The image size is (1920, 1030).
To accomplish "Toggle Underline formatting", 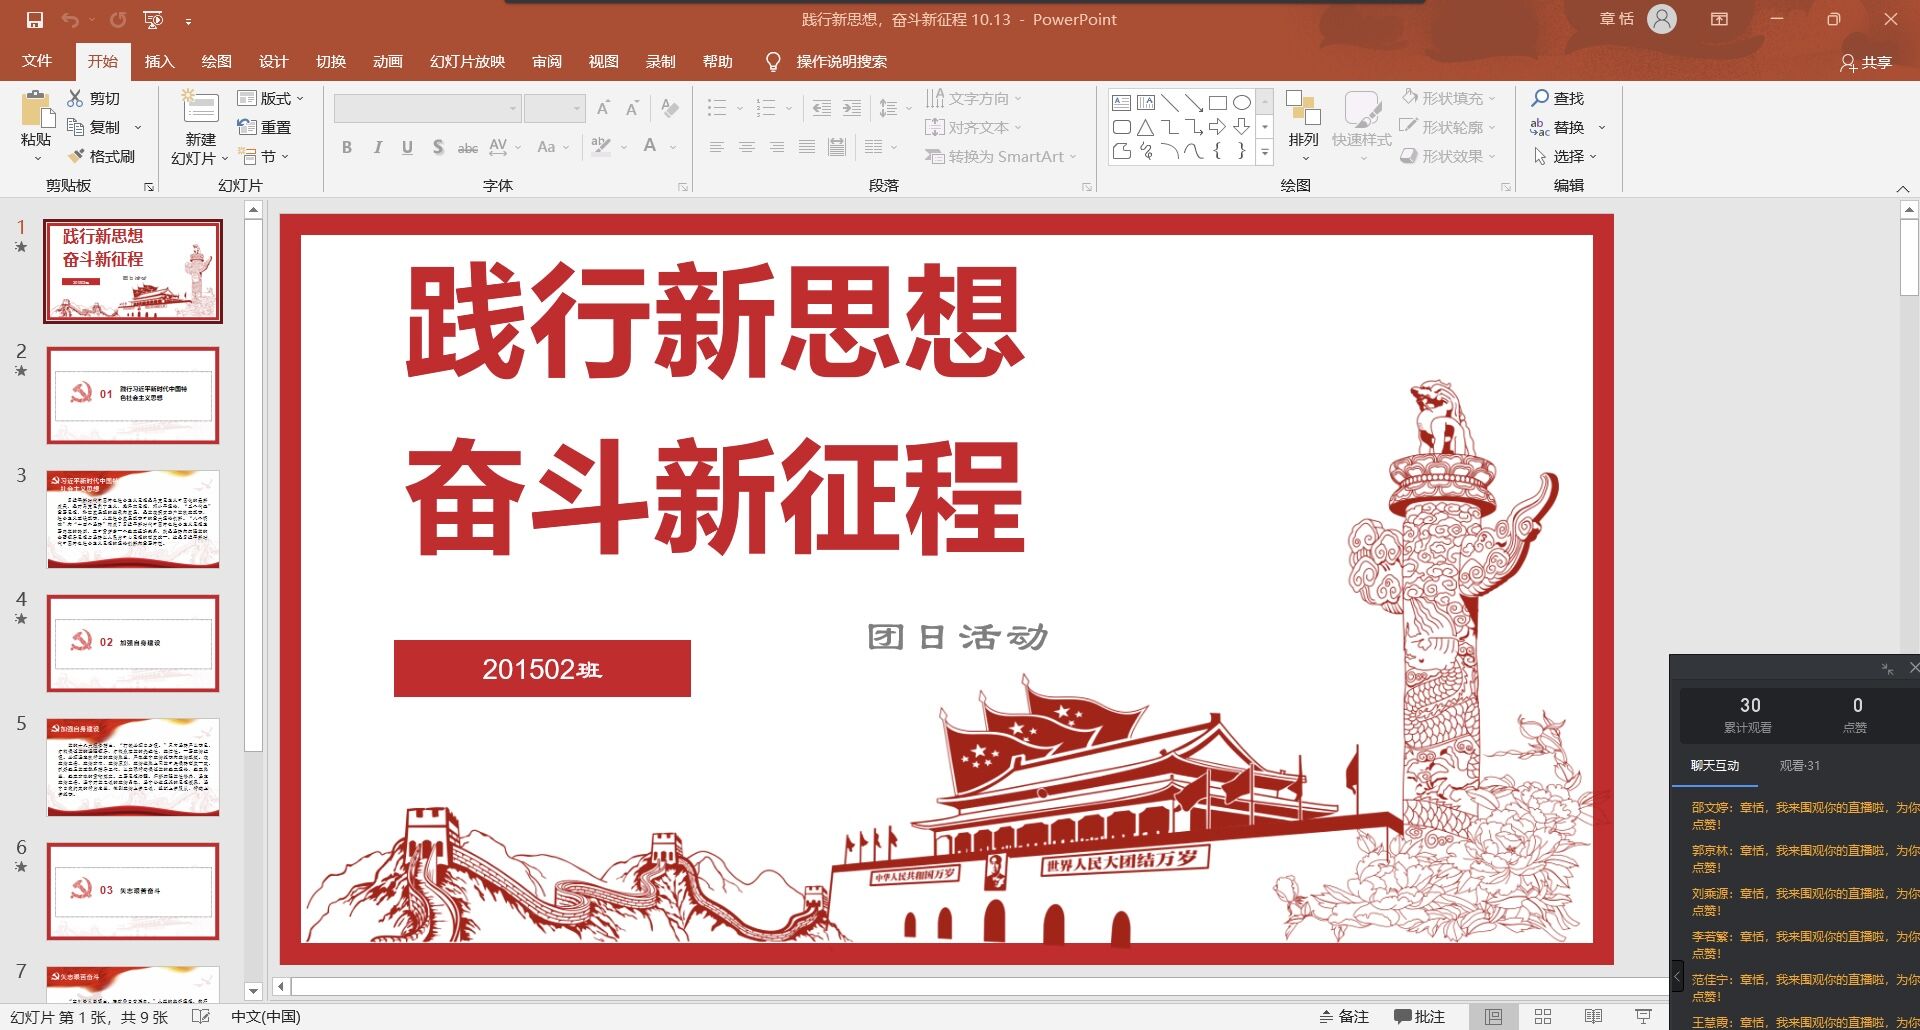I will point(407,147).
